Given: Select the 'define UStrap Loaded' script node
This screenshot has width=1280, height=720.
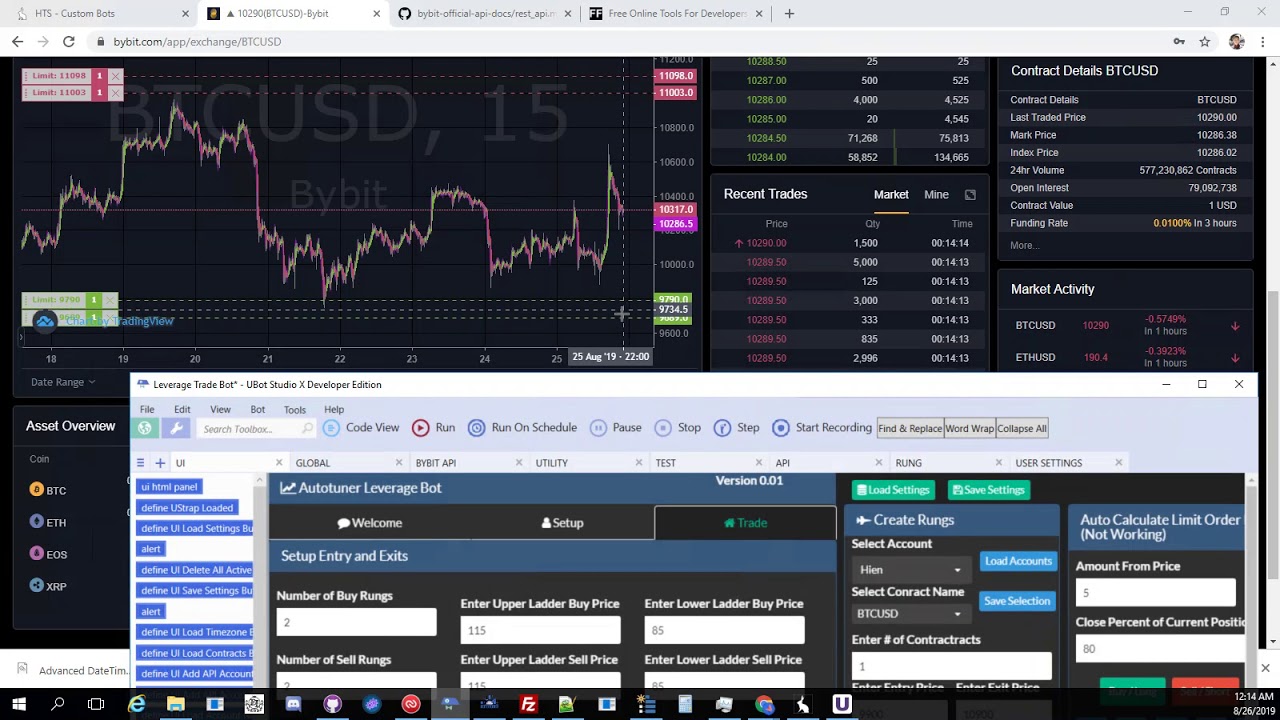Looking at the screenshot, I should (187, 507).
